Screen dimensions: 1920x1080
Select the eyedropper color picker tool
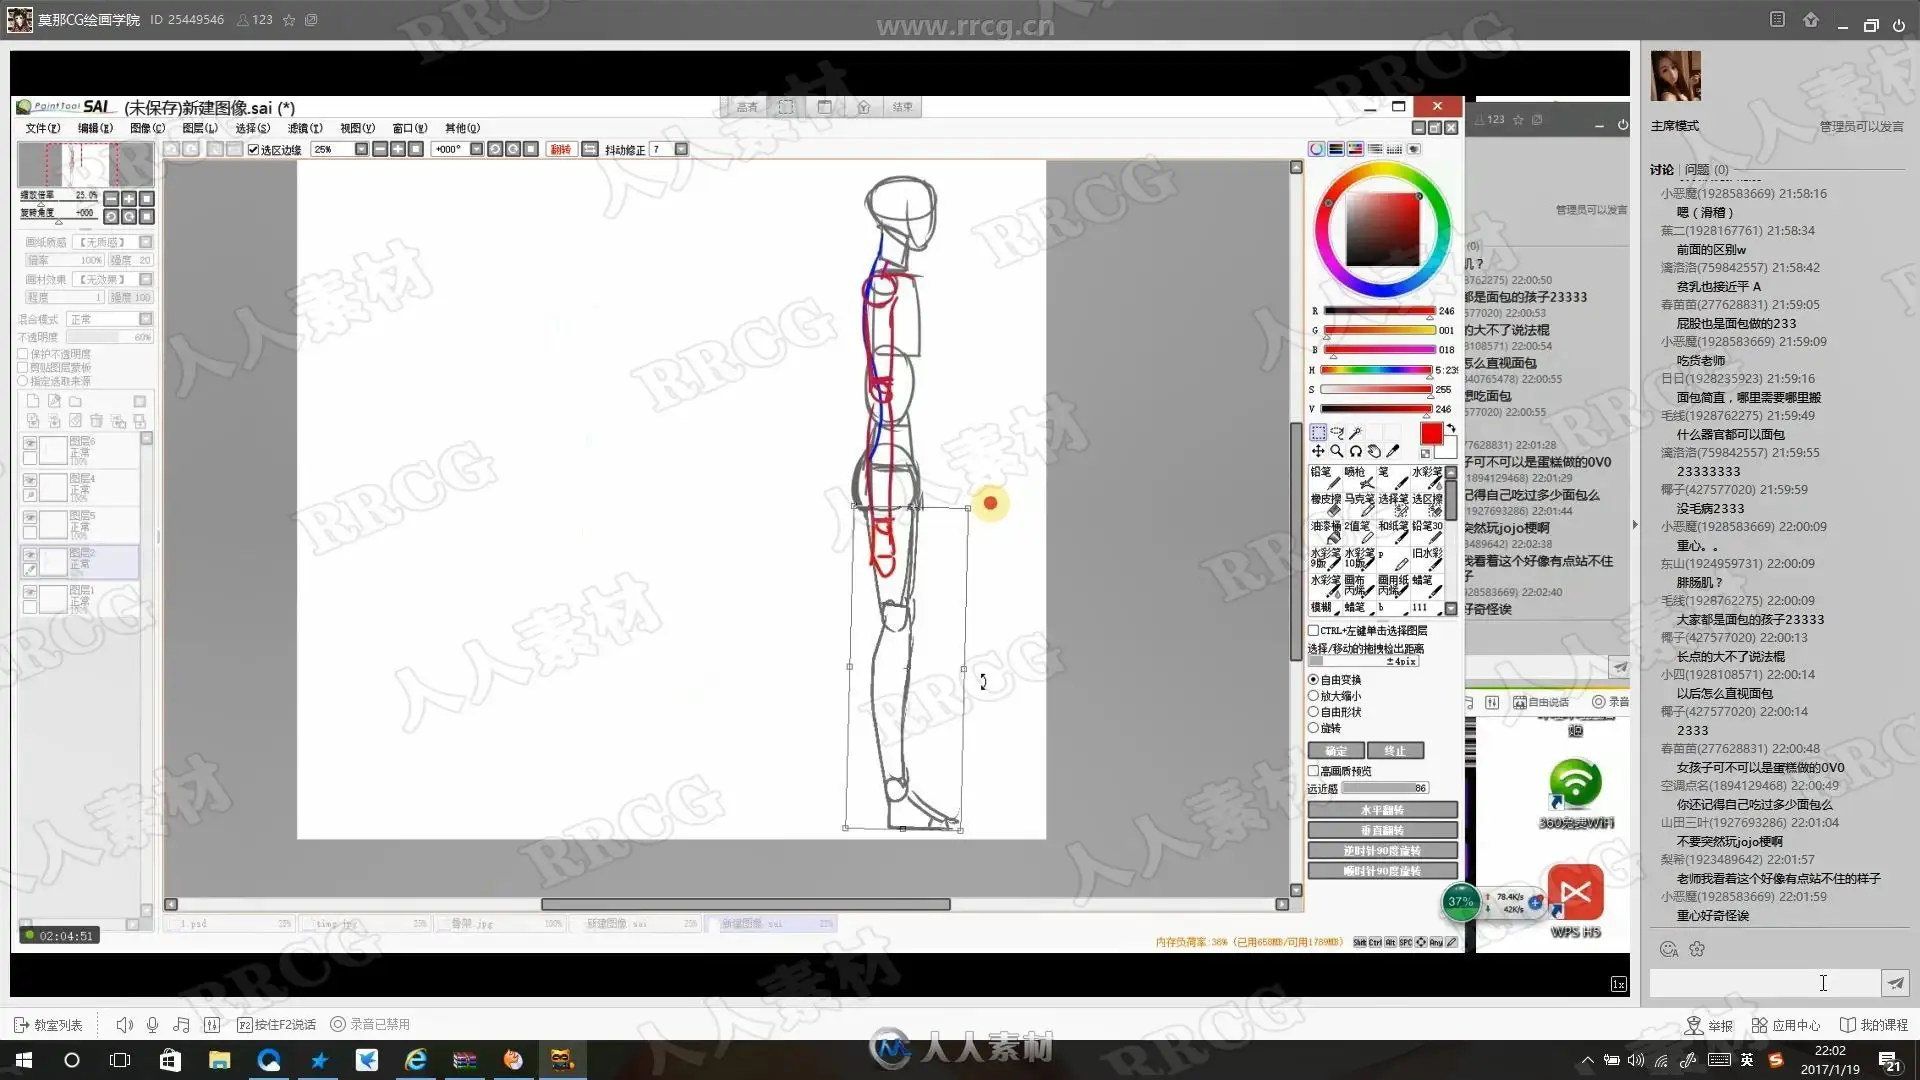(x=1393, y=452)
